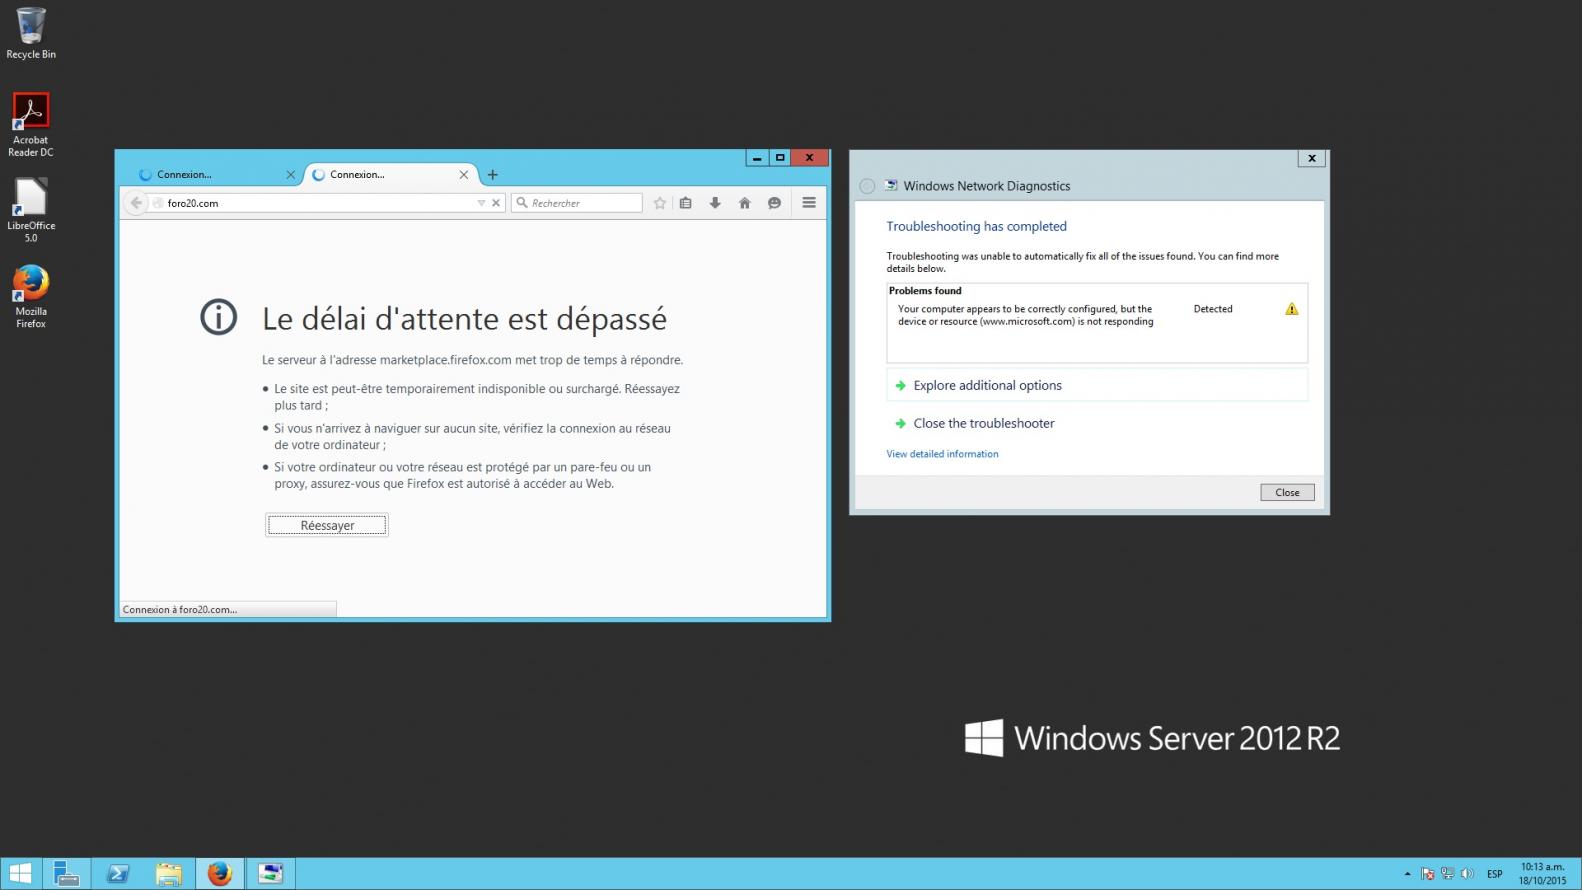Select the Recycle Bin desktop icon
Viewport: 1582px width, 890px height.
coord(31,33)
